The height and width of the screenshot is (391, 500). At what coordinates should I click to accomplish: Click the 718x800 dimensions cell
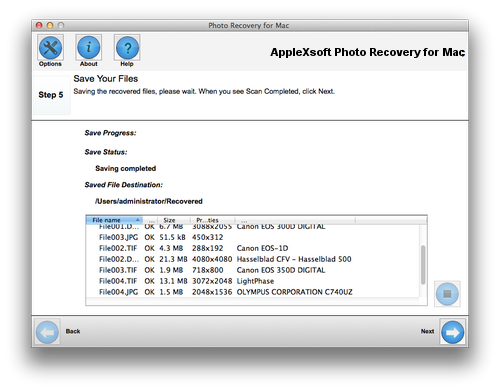click(x=208, y=270)
